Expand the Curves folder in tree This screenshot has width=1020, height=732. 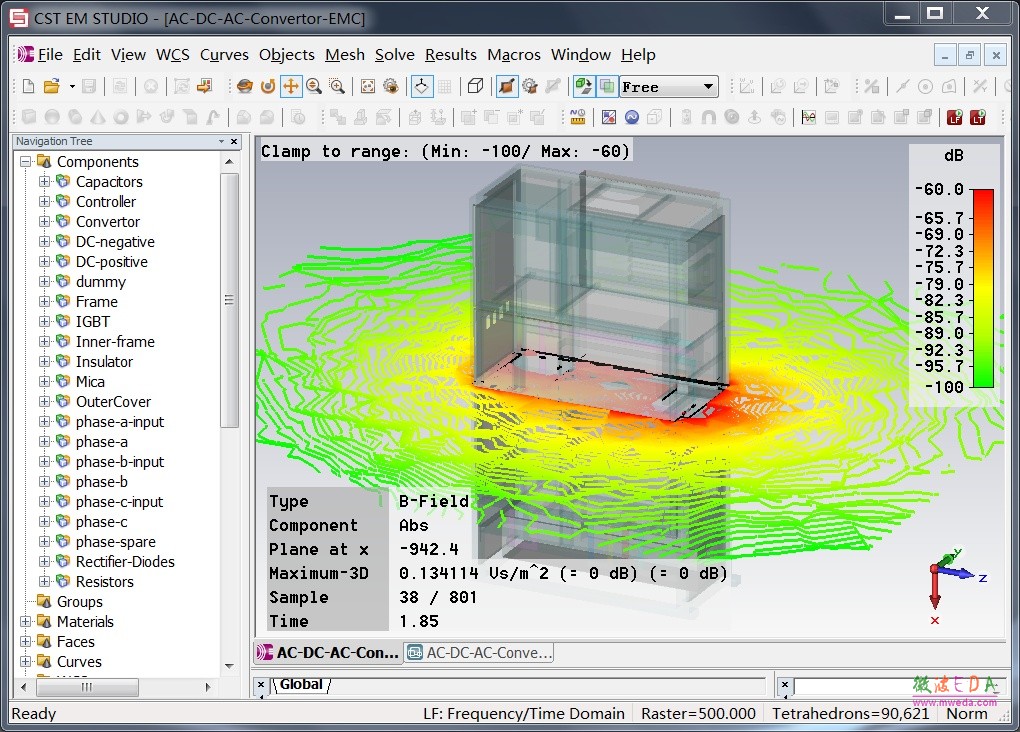click(25, 662)
